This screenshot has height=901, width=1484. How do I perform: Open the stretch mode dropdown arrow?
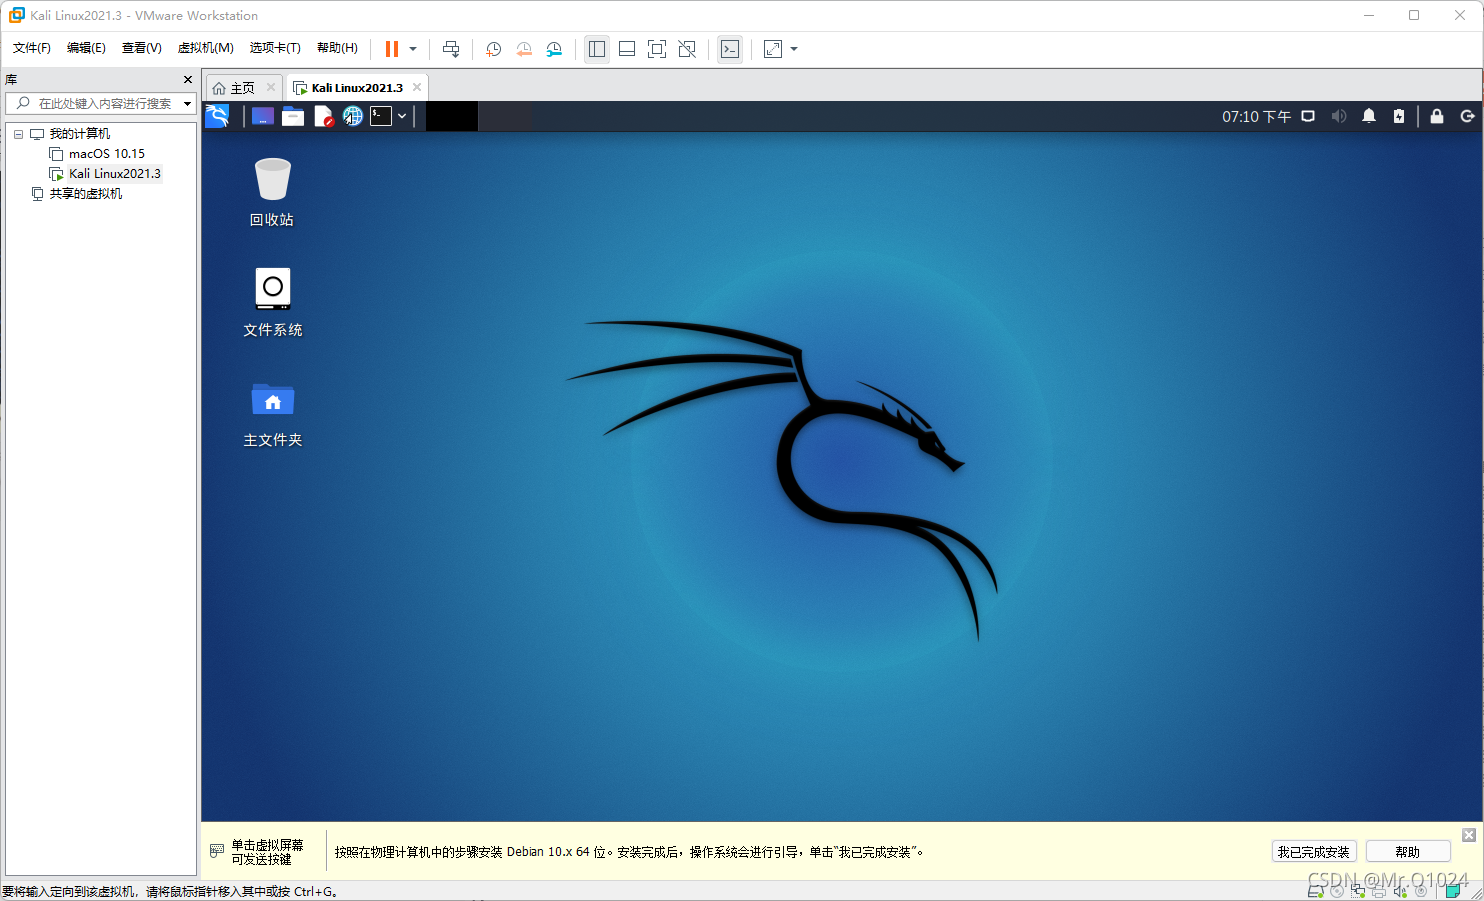point(794,49)
